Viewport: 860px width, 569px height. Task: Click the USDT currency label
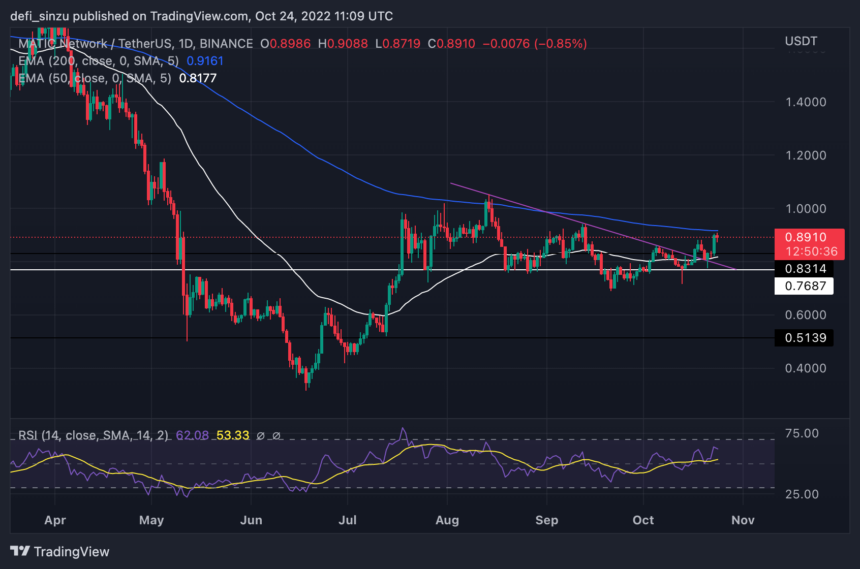801,41
